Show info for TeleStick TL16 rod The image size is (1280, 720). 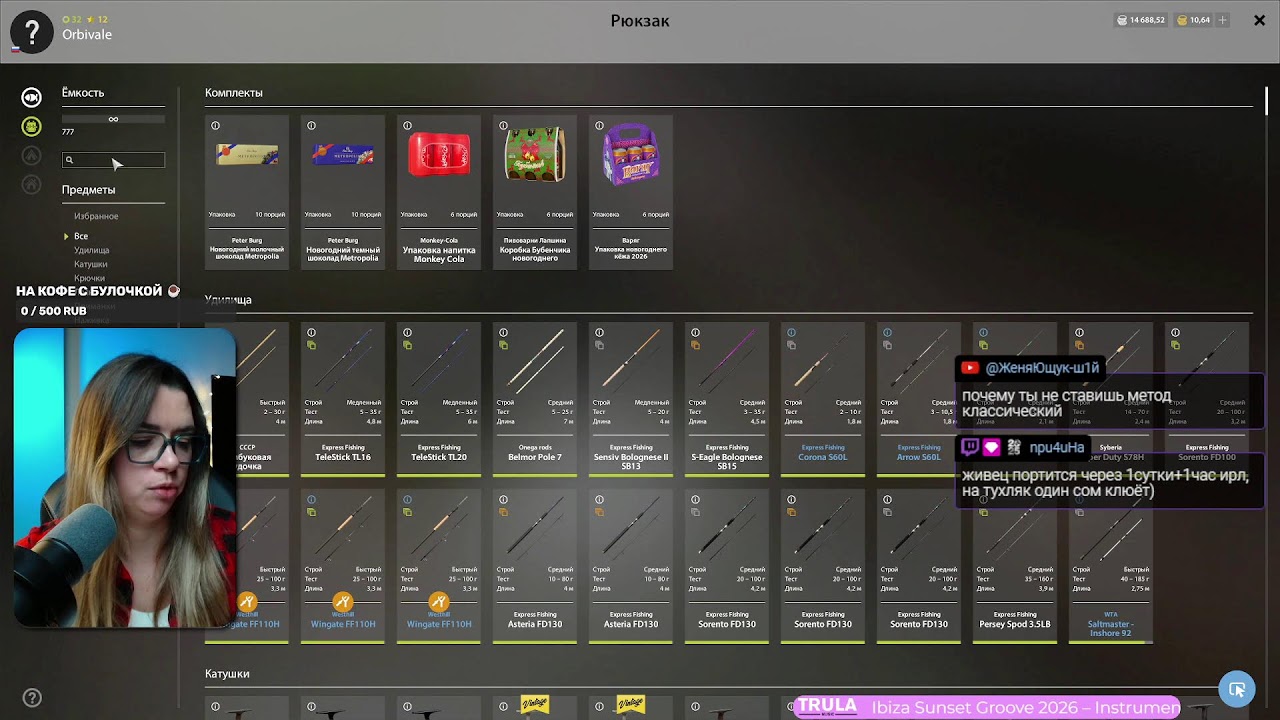point(311,333)
